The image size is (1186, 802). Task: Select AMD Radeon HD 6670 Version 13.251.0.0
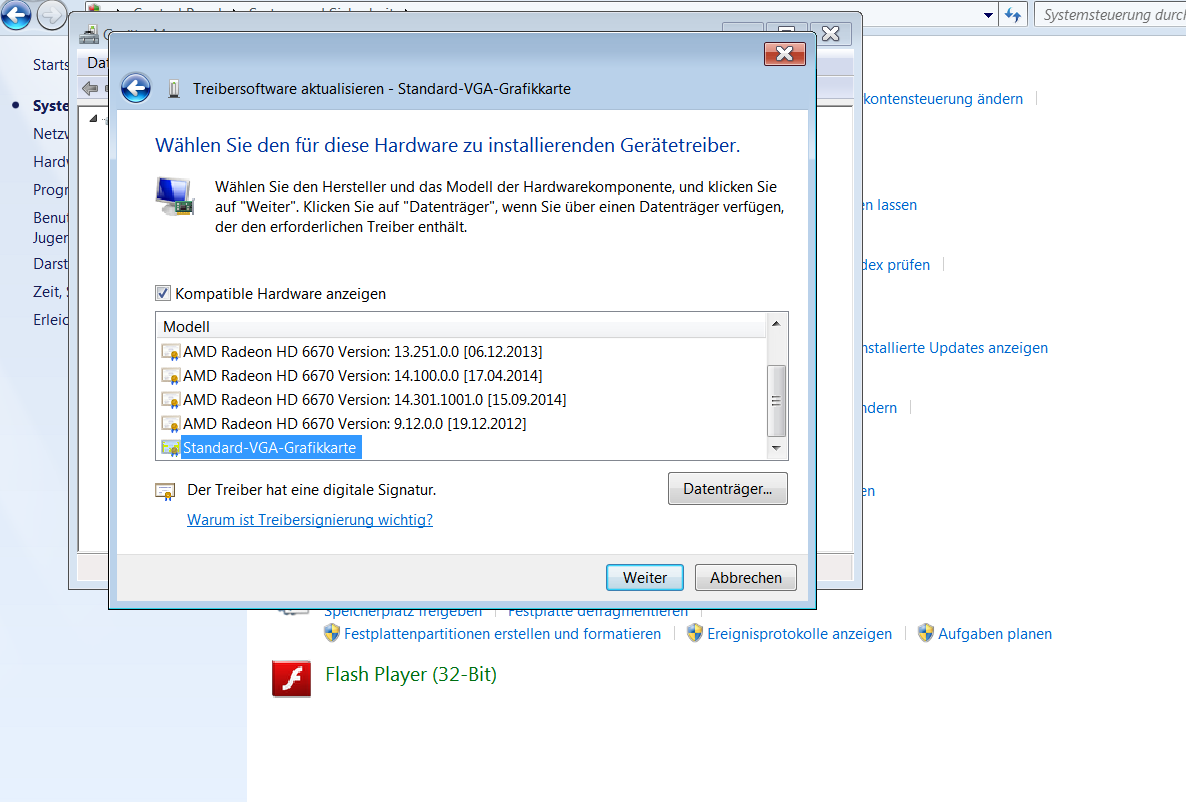362,352
